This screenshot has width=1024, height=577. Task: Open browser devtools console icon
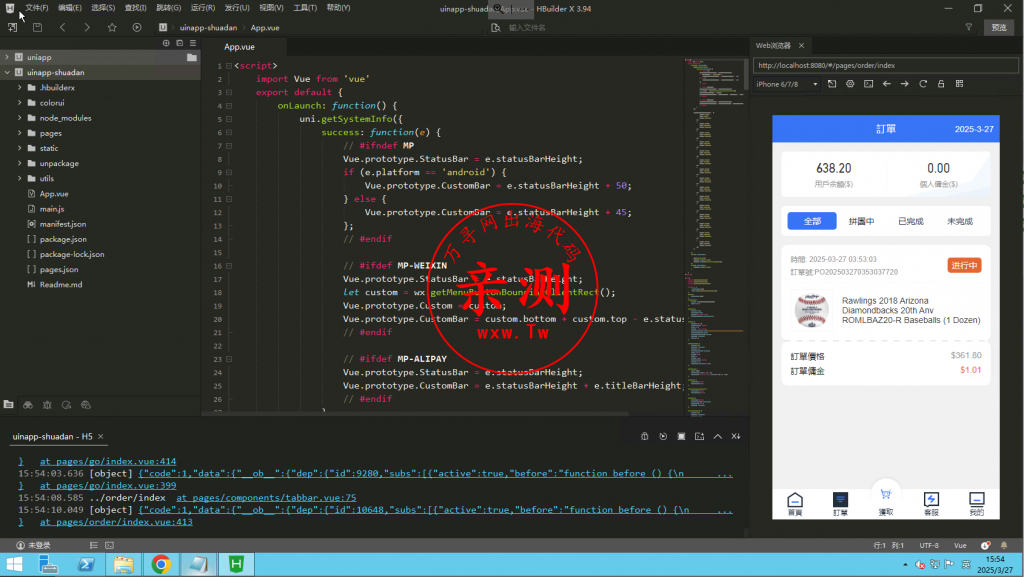click(868, 84)
